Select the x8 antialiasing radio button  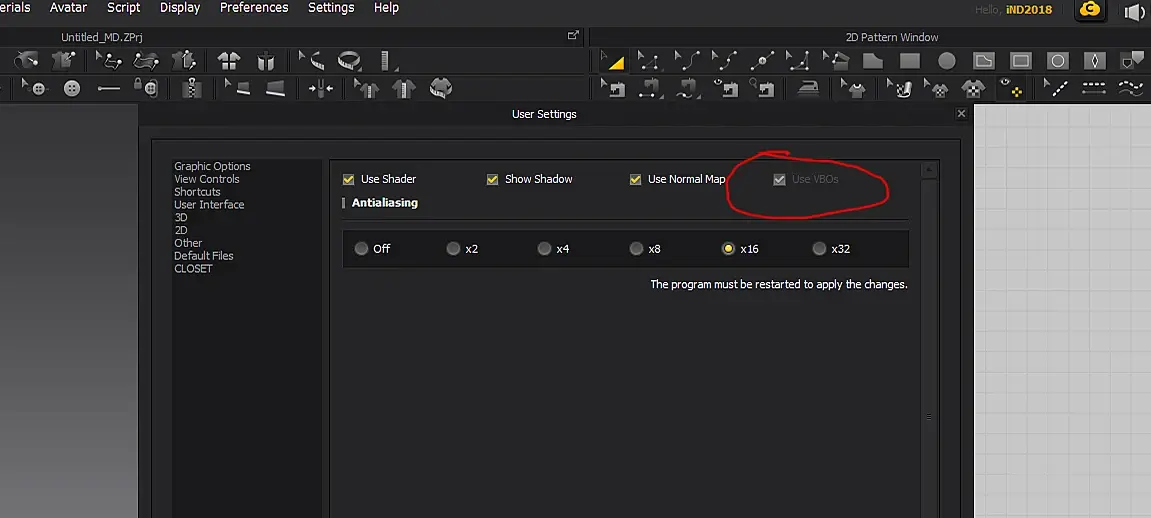coord(636,249)
